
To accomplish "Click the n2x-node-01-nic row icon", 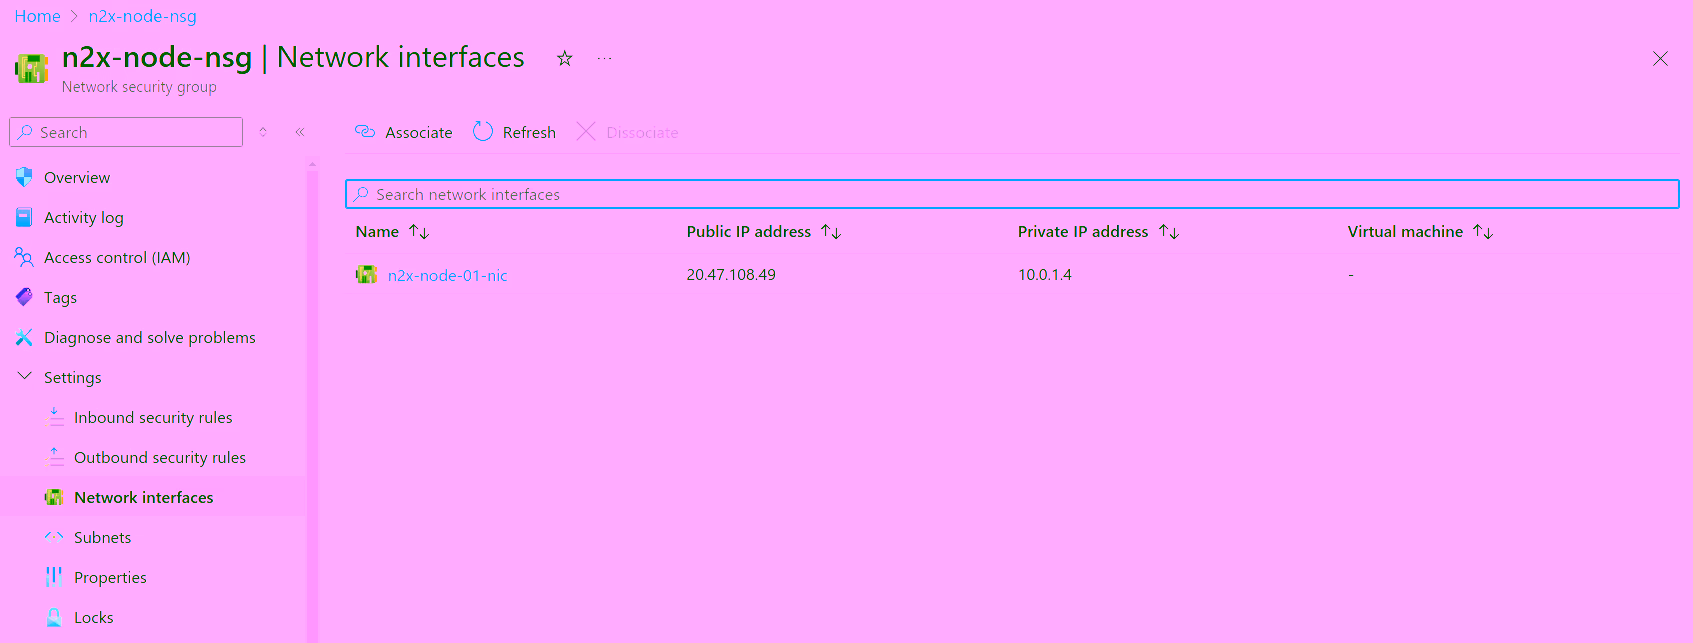I will tap(367, 275).
